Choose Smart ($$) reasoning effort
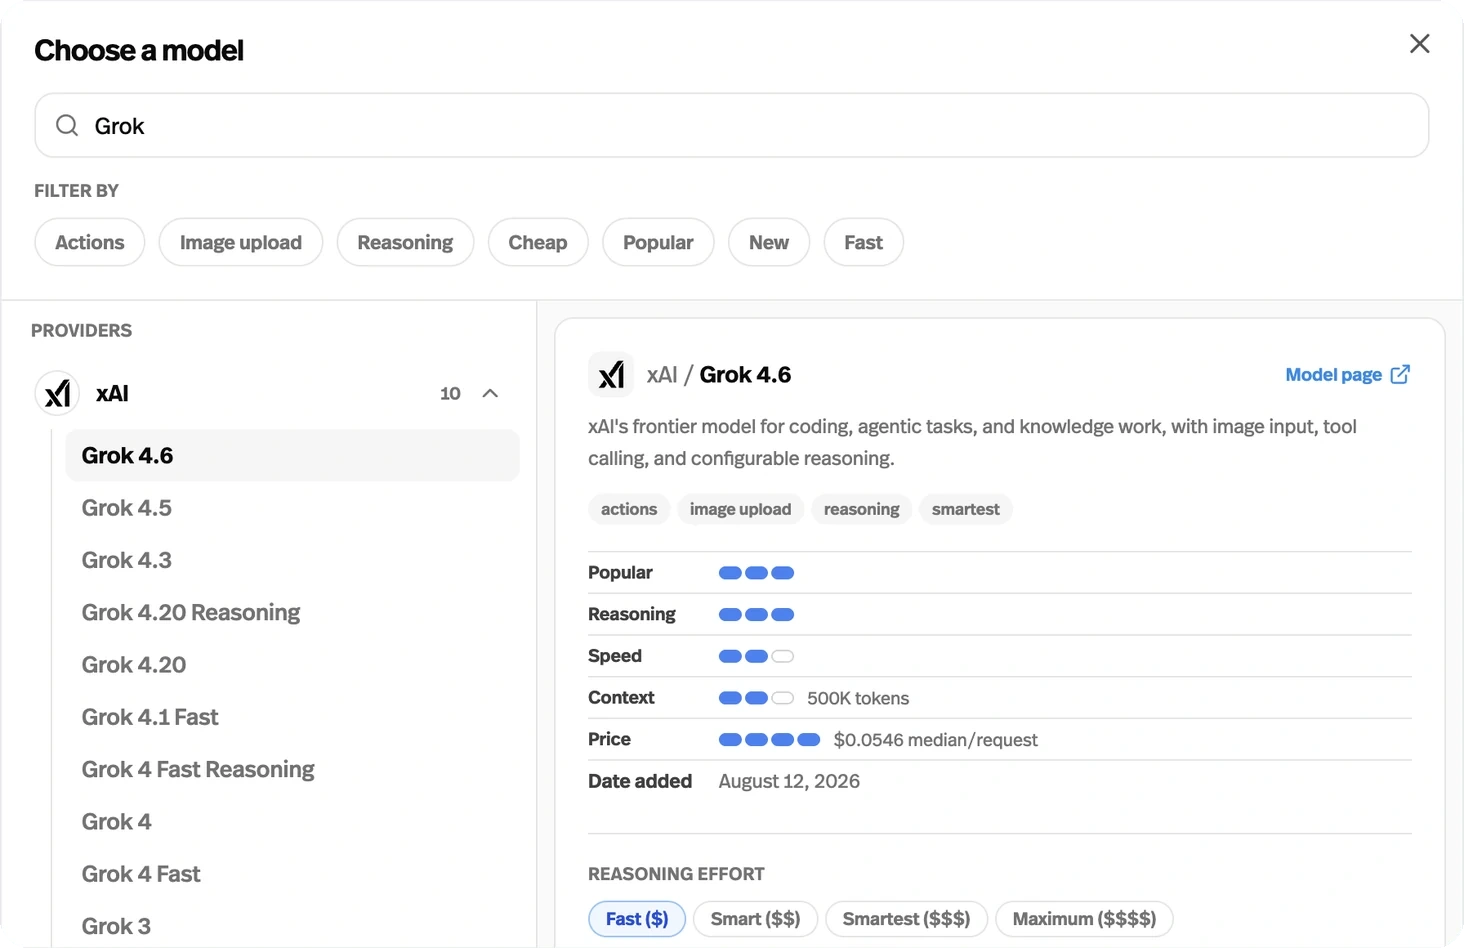The width and height of the screenshot is (1464, 948). point(755,919)
